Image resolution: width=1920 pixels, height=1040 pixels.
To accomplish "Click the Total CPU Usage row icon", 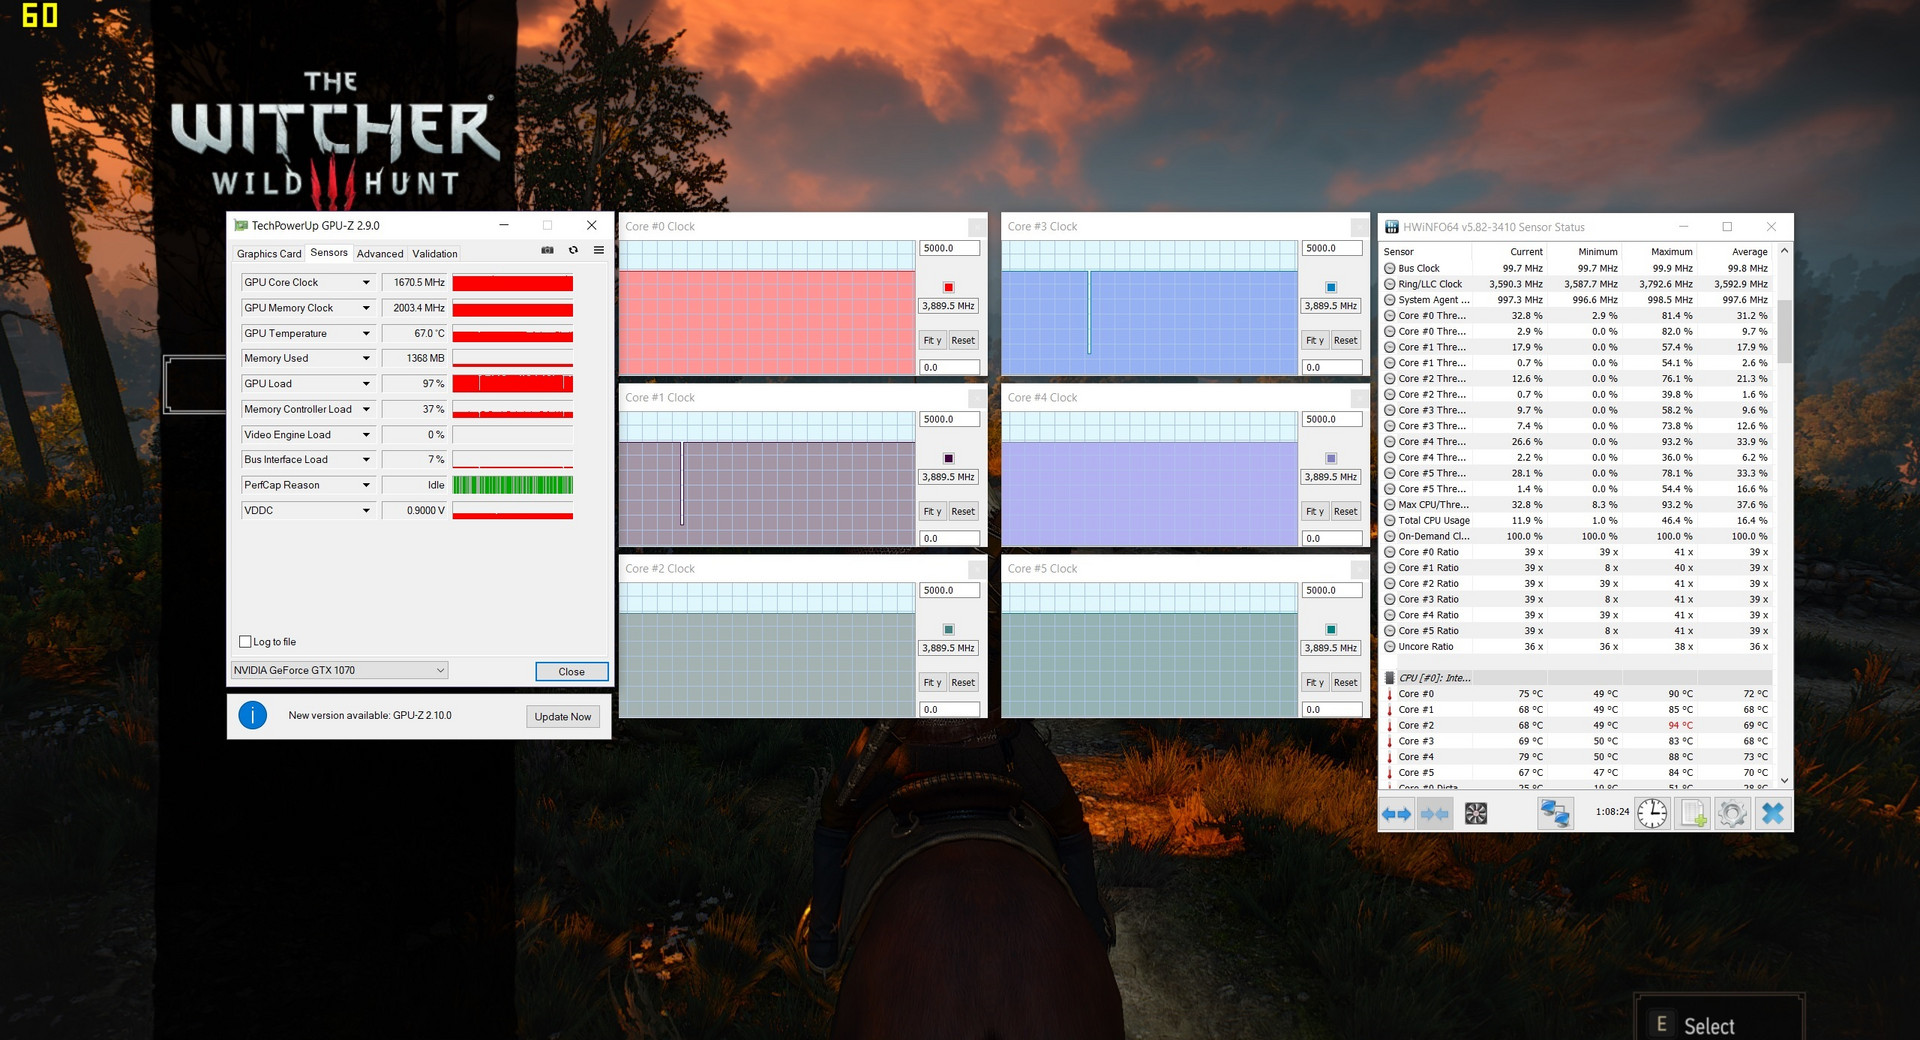I will (x=1389, y=521).
